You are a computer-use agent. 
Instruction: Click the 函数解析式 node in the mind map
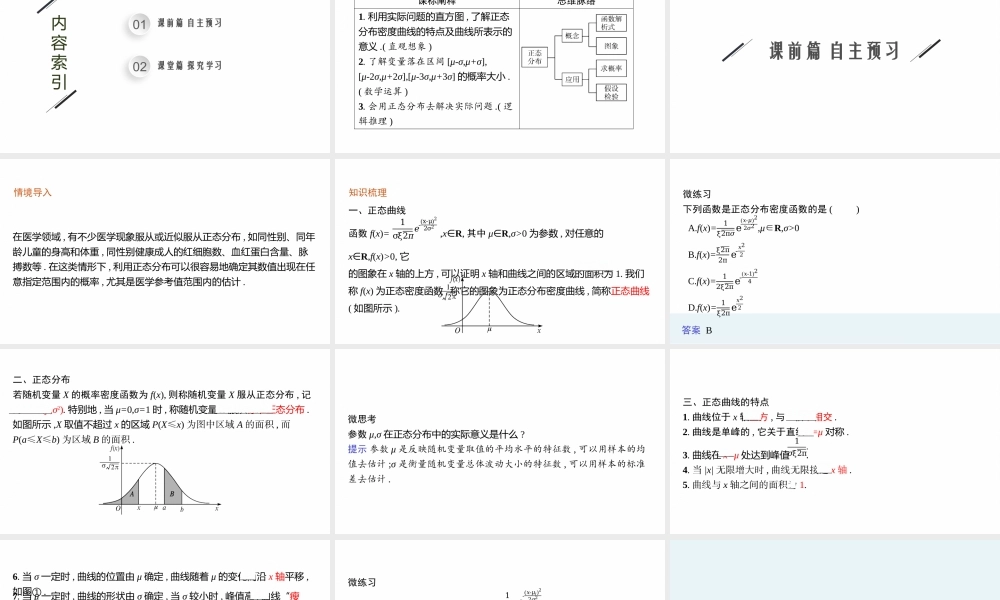[611, 23]
